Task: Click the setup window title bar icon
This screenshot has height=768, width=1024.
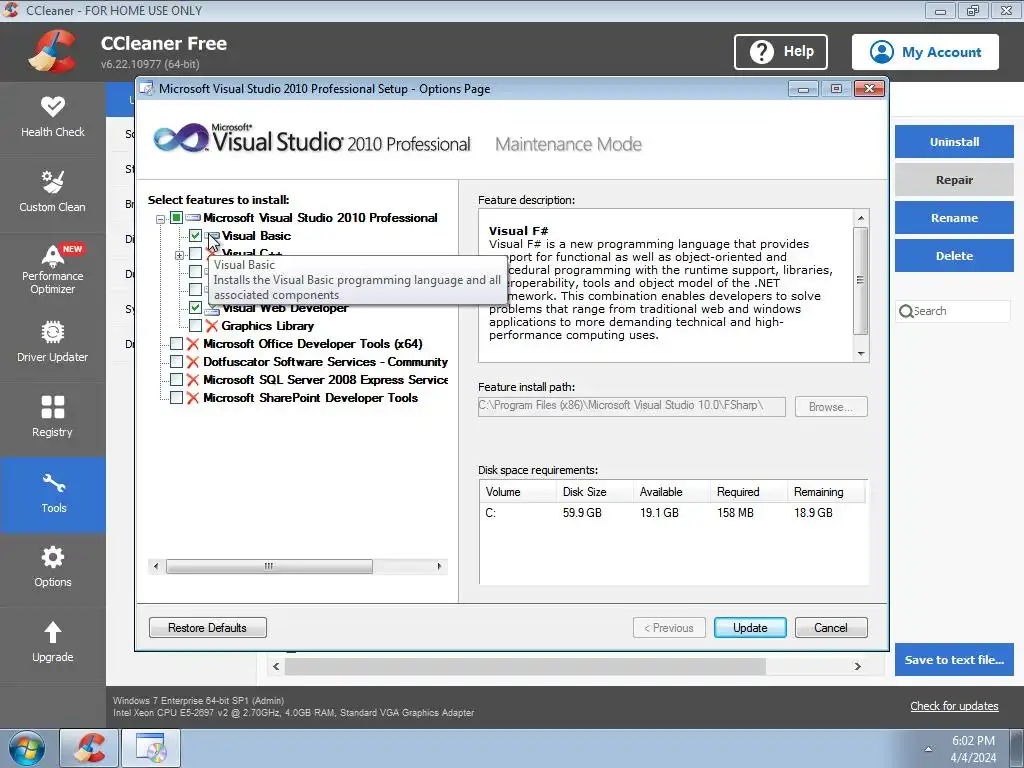Action: click(x=148, y=89)
